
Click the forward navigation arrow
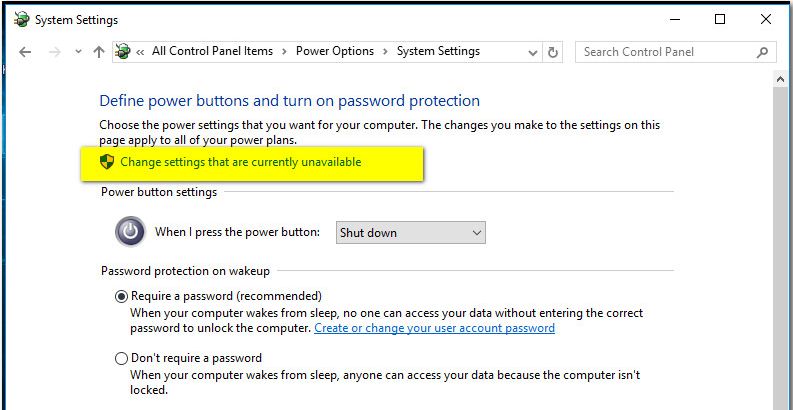click(55, 52)
